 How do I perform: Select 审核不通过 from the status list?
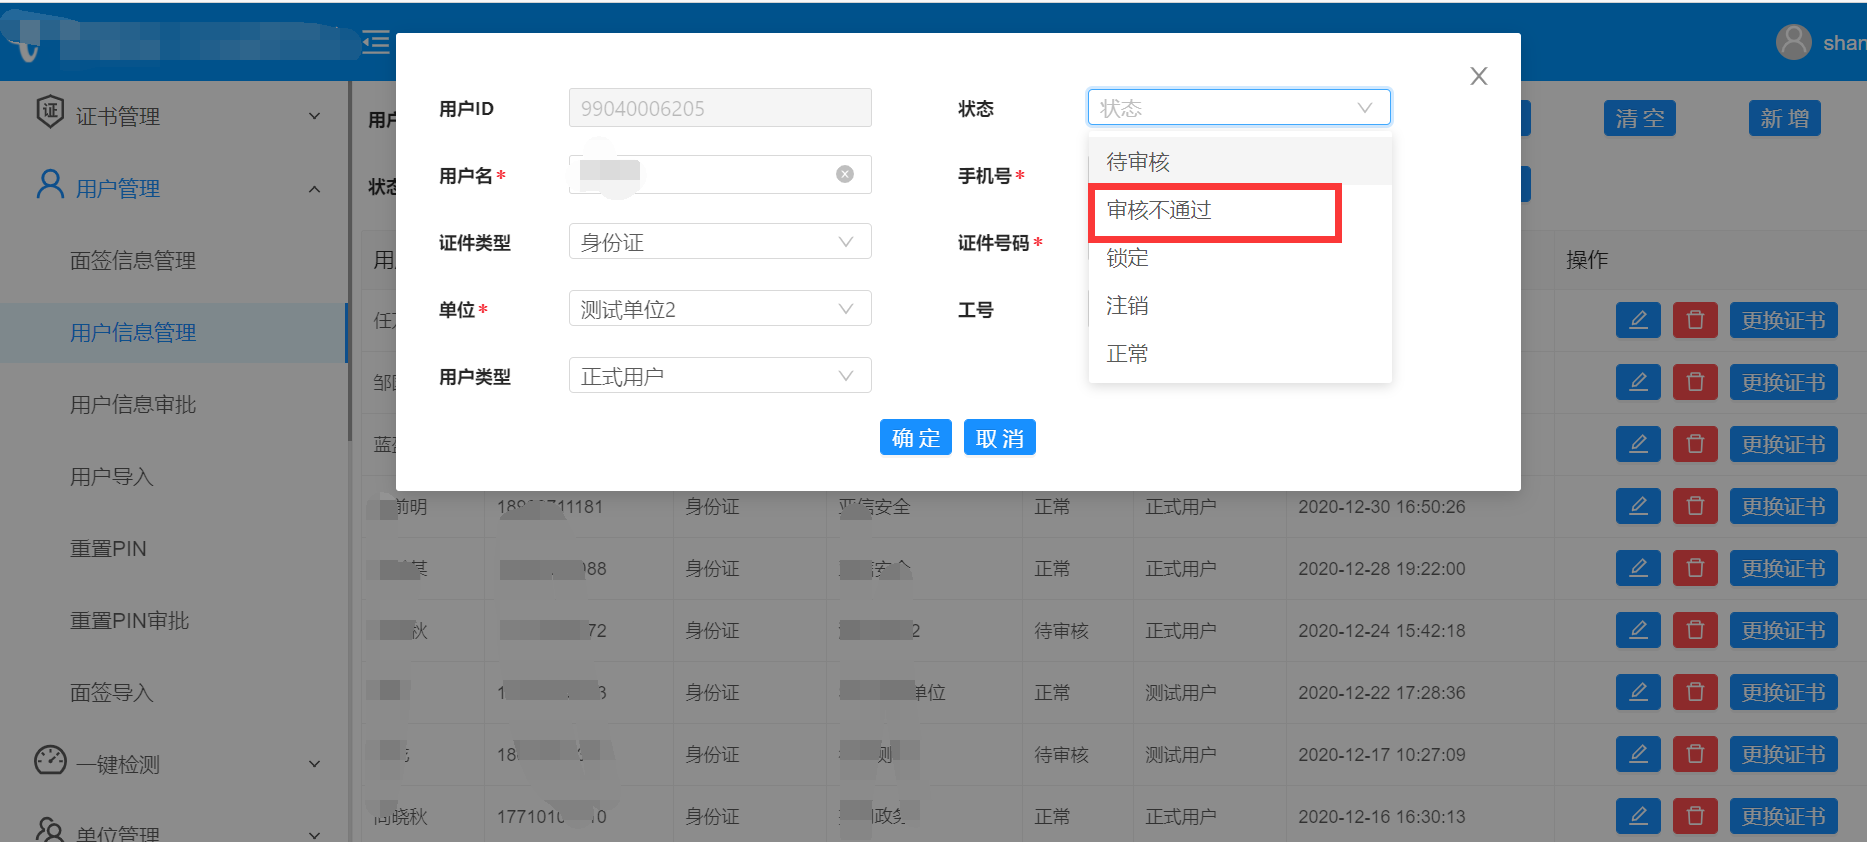click(x=1159, y=210)
